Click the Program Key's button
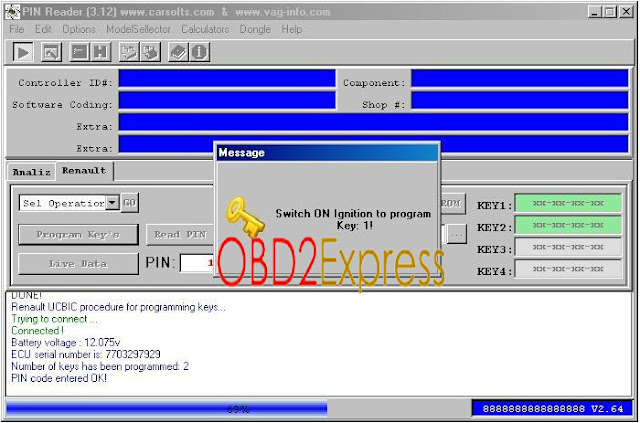Viewport: 640px width, 423px height. (x=78, y=235)
